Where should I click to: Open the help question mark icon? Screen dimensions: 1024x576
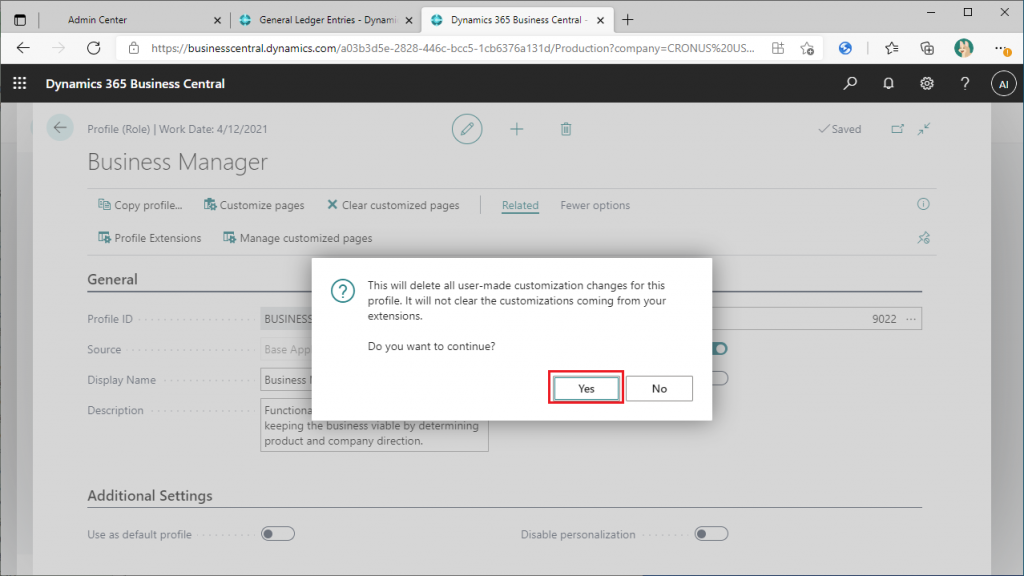pyautogui.click(x=965, y=84)
